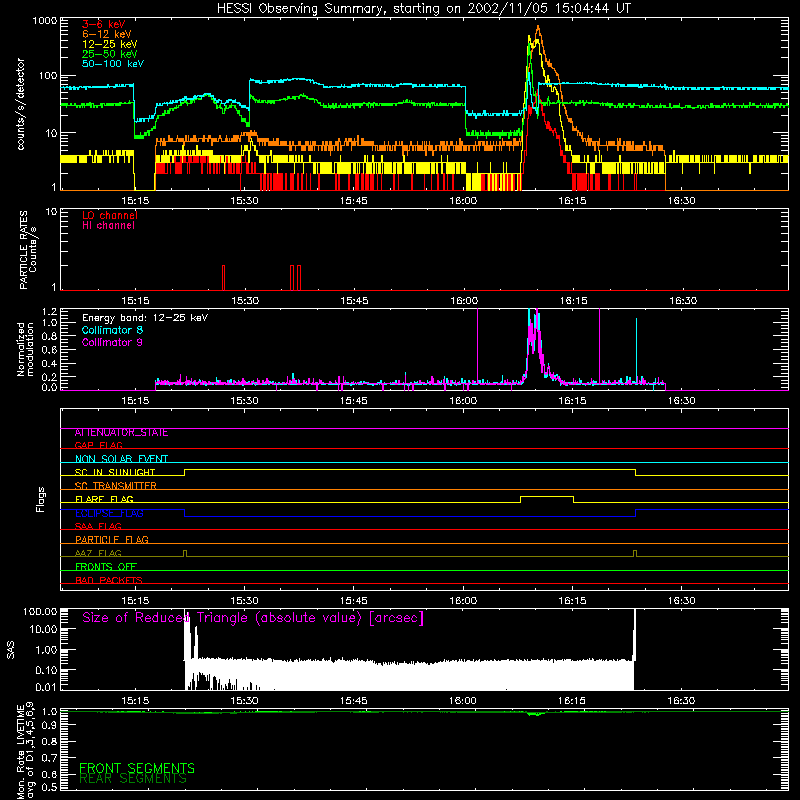The image size is (800, 800).
Task: Click the 15:45 tick label under SAS panel
Action: coord(354,701)
